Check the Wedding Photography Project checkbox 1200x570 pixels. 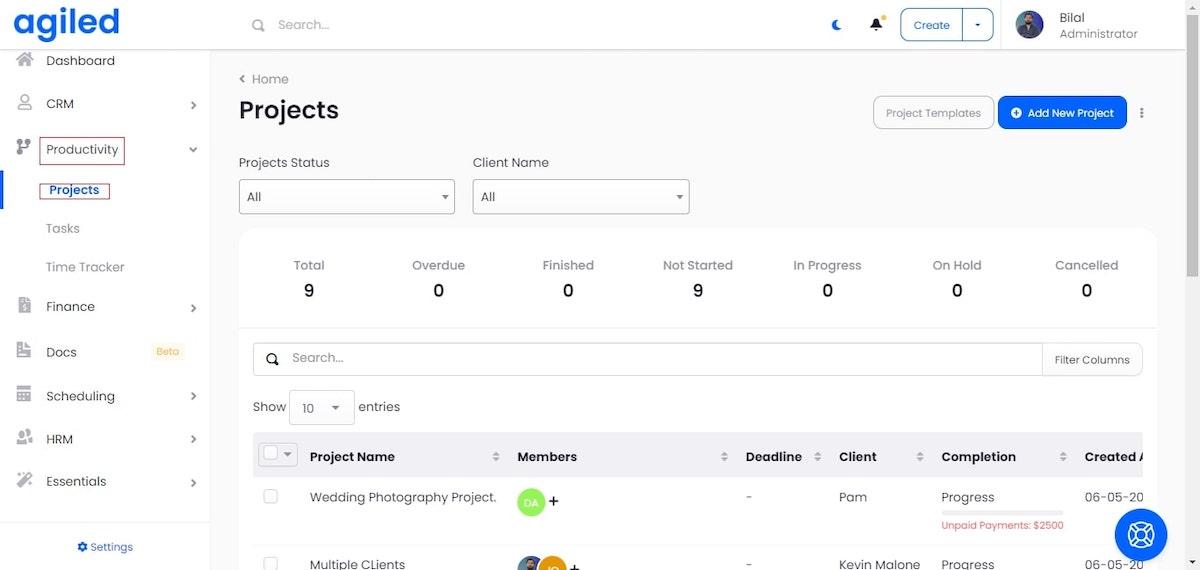pos(270,497)
